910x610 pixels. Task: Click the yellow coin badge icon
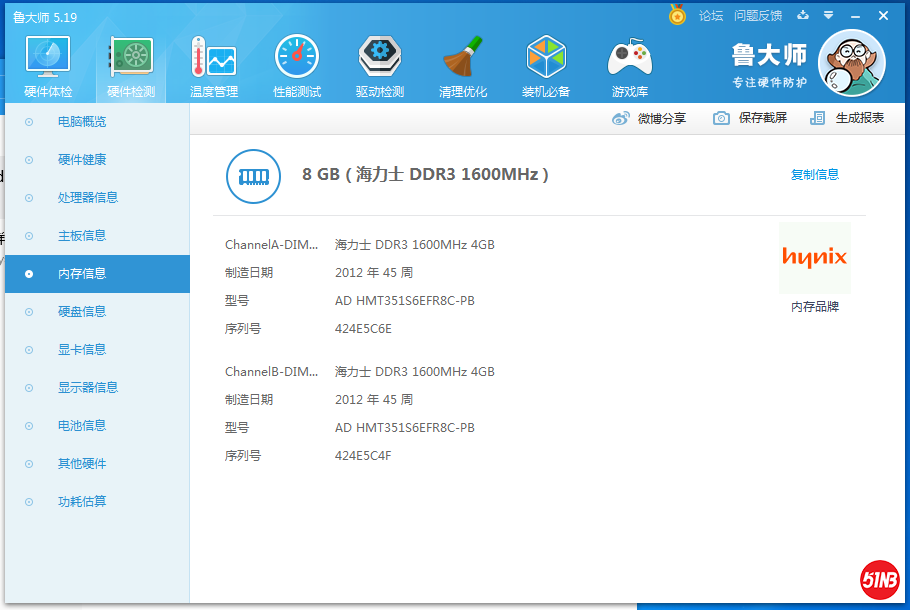(677, 15)
